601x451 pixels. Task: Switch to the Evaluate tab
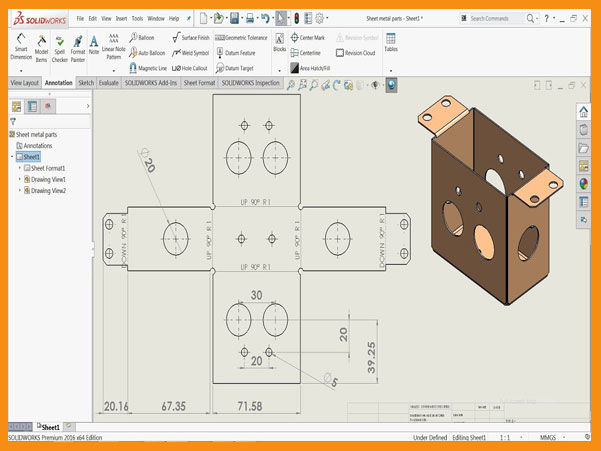click(x=109, y=83)
